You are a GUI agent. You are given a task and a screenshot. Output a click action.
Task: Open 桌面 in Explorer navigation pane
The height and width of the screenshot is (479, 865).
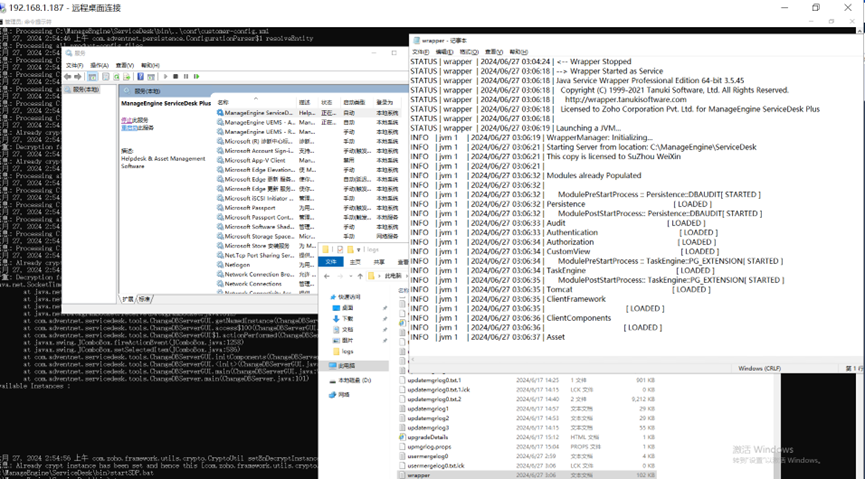point(343,308)
